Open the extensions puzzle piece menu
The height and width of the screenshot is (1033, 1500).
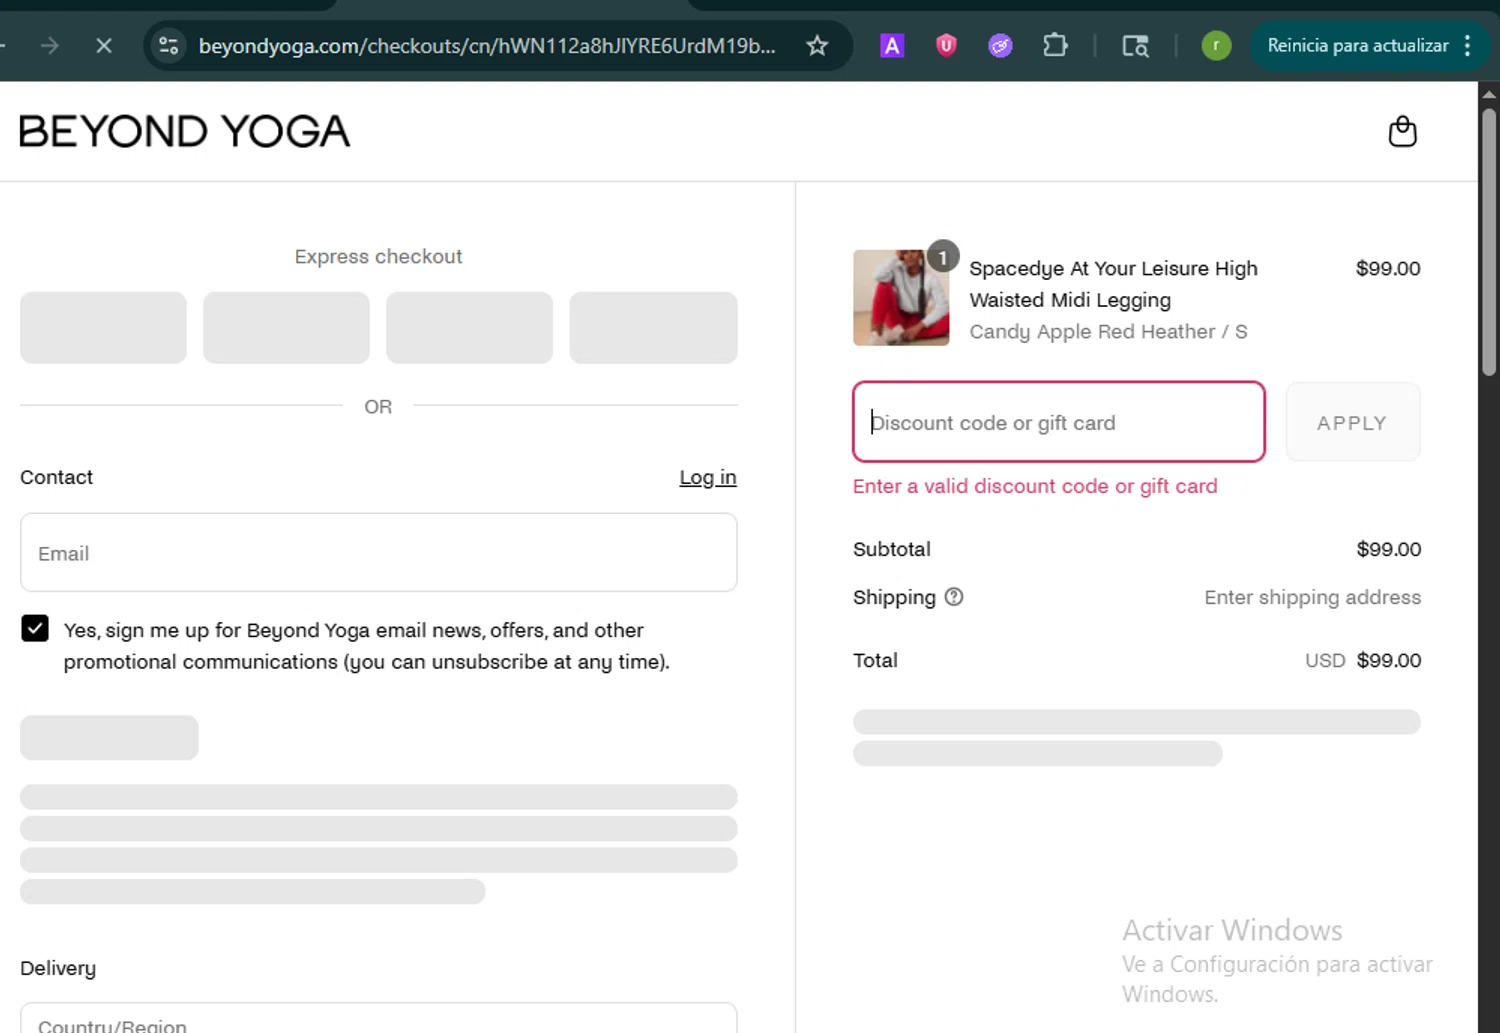[x=1055, y=45]
